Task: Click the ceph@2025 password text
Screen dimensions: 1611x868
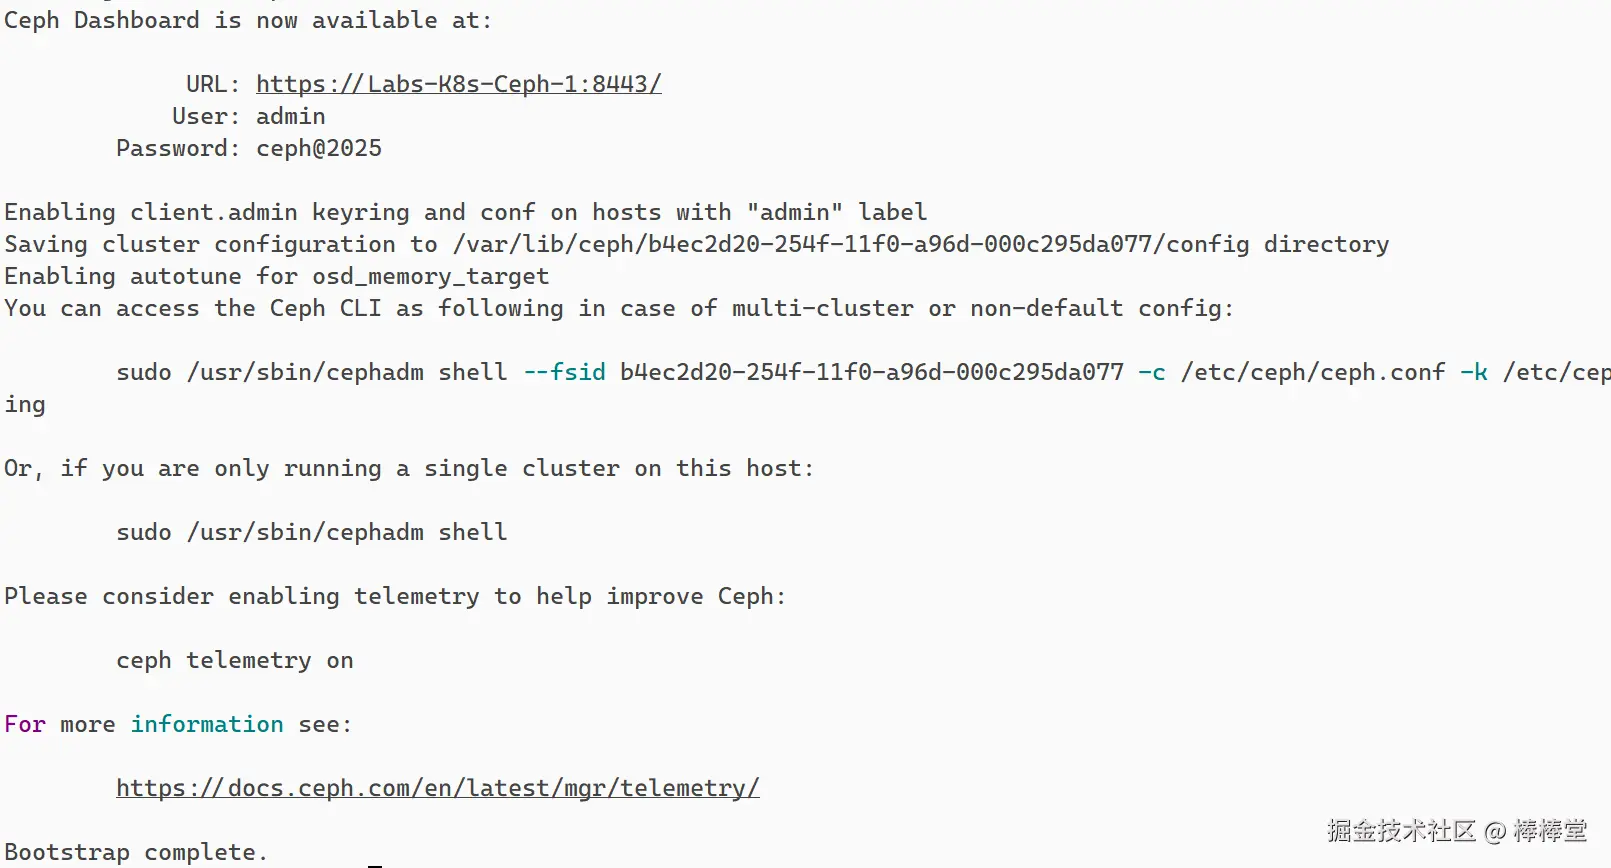Action: [319, 148]
